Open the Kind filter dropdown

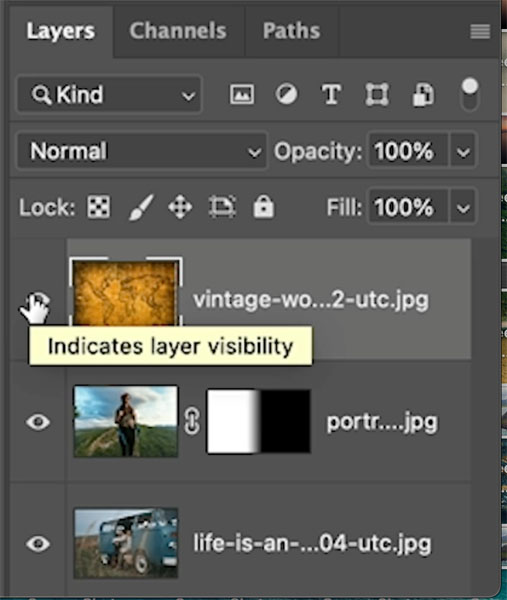click(109, 94)
